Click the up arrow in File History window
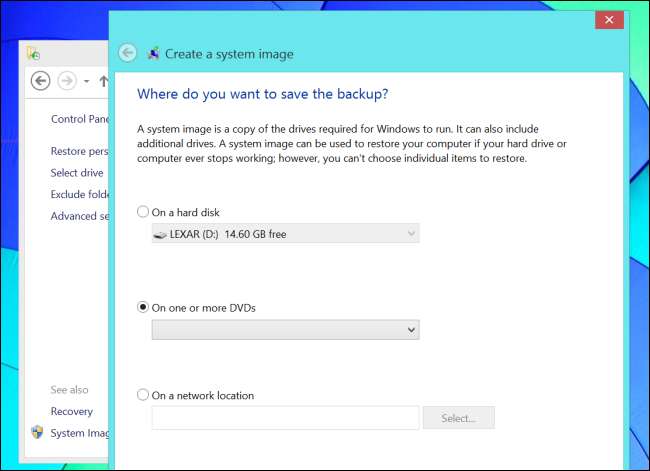650x471 pixels. [x=104, y=81]
